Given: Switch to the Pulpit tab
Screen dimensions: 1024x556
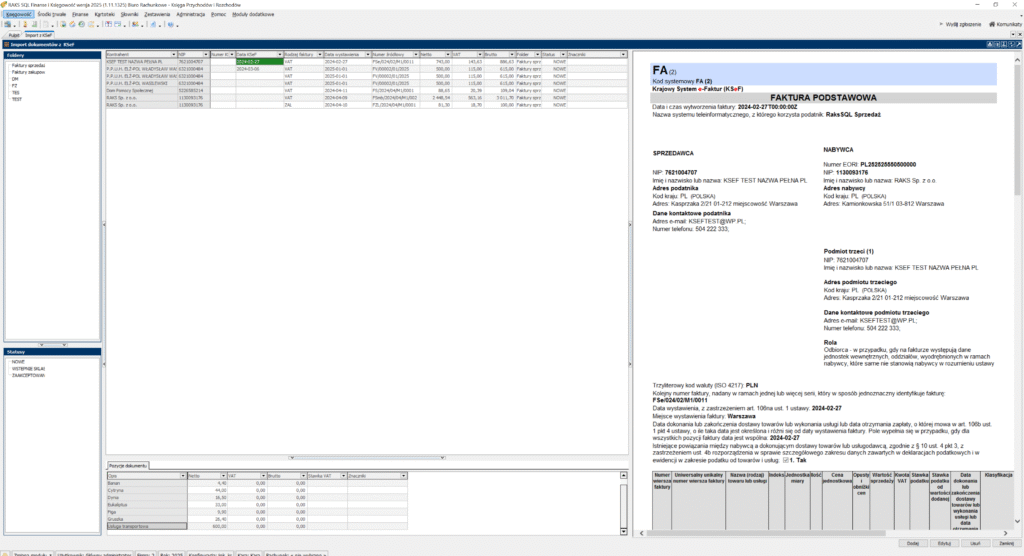Looking at the screenshot, I should pyautogui.click(x=14, y=34).
